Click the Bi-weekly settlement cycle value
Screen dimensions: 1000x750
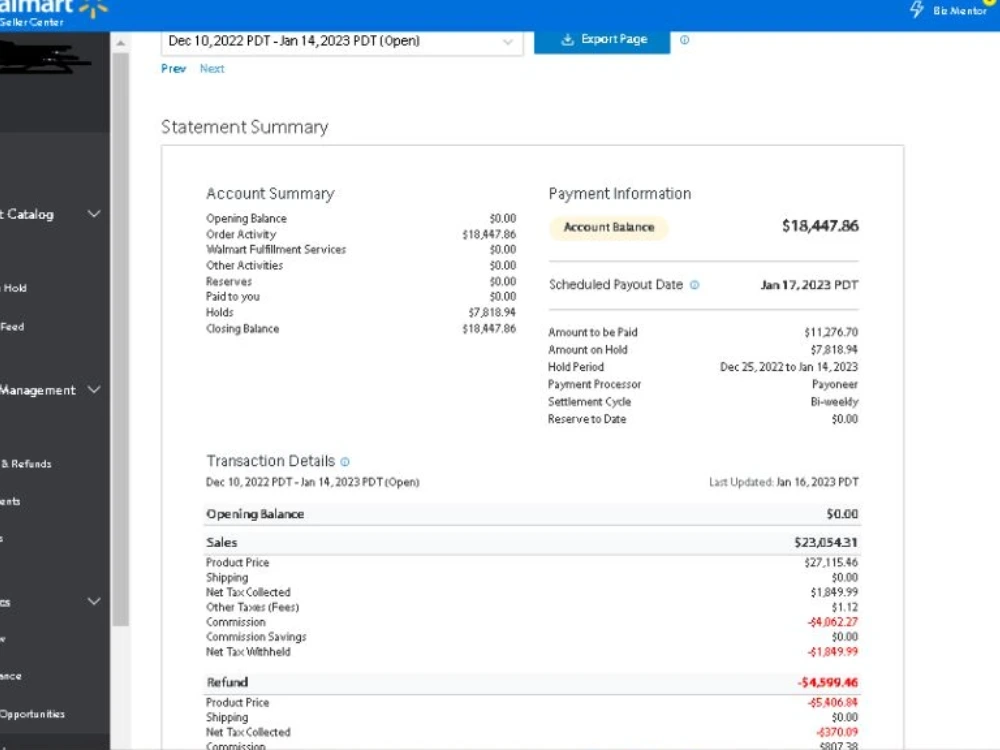(834, 402)
